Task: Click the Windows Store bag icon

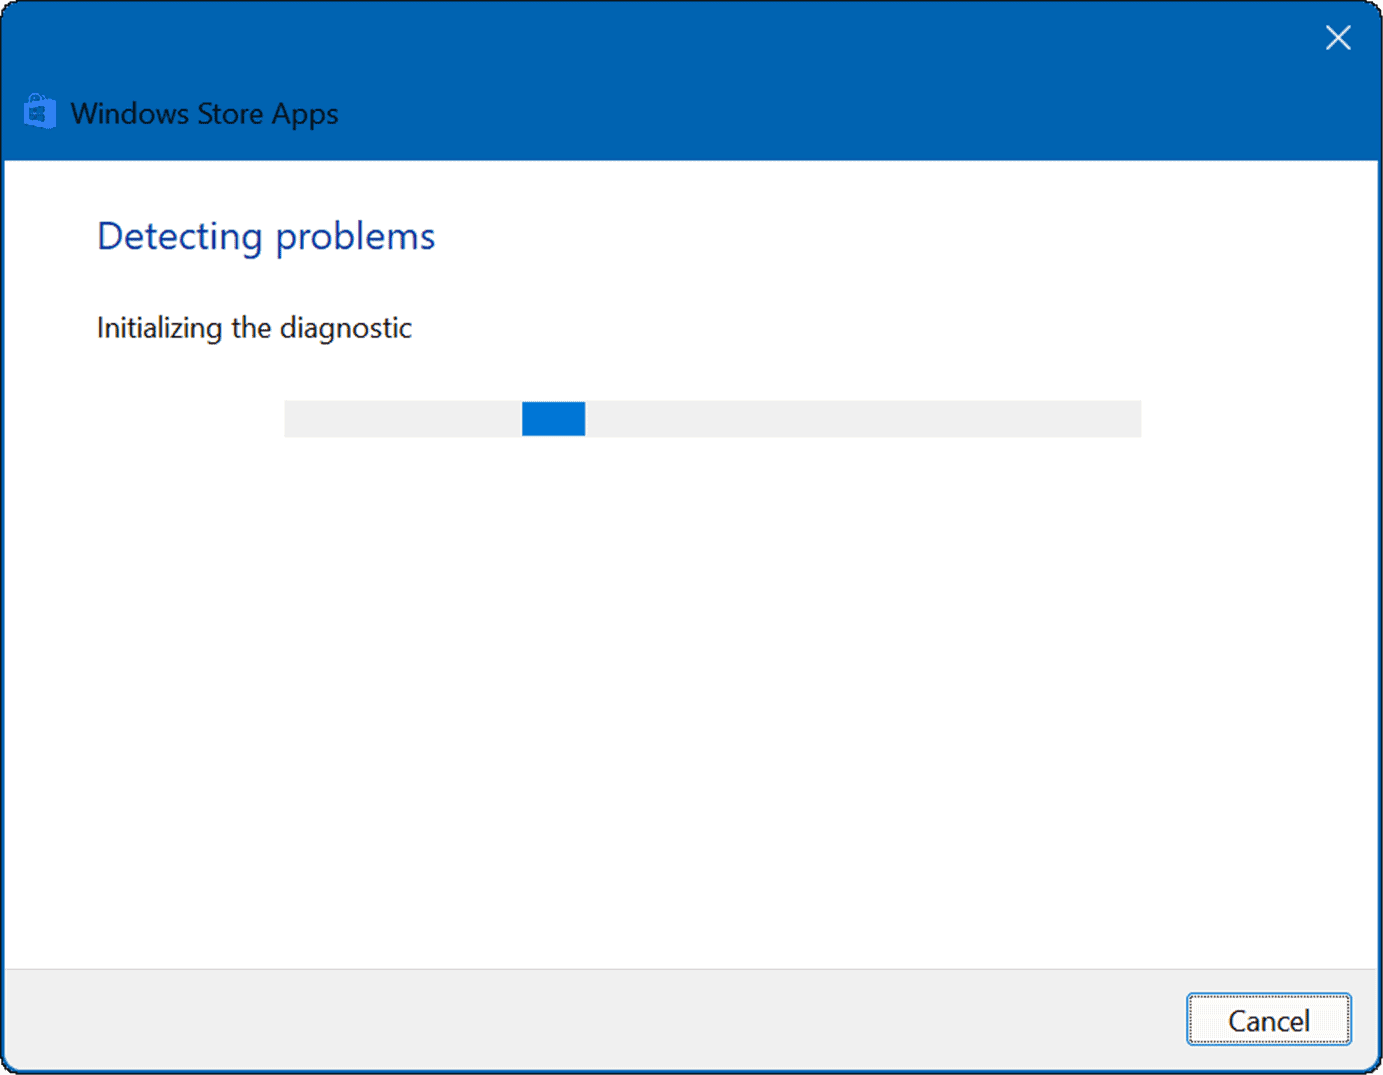Action: click(x=40, y=112)
